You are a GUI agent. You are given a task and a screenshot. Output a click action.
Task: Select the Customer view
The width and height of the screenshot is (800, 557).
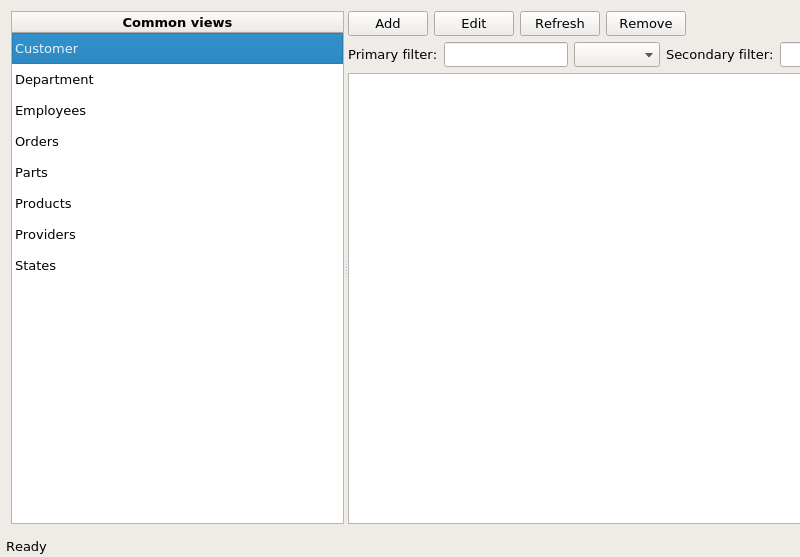tap(177, 48)
